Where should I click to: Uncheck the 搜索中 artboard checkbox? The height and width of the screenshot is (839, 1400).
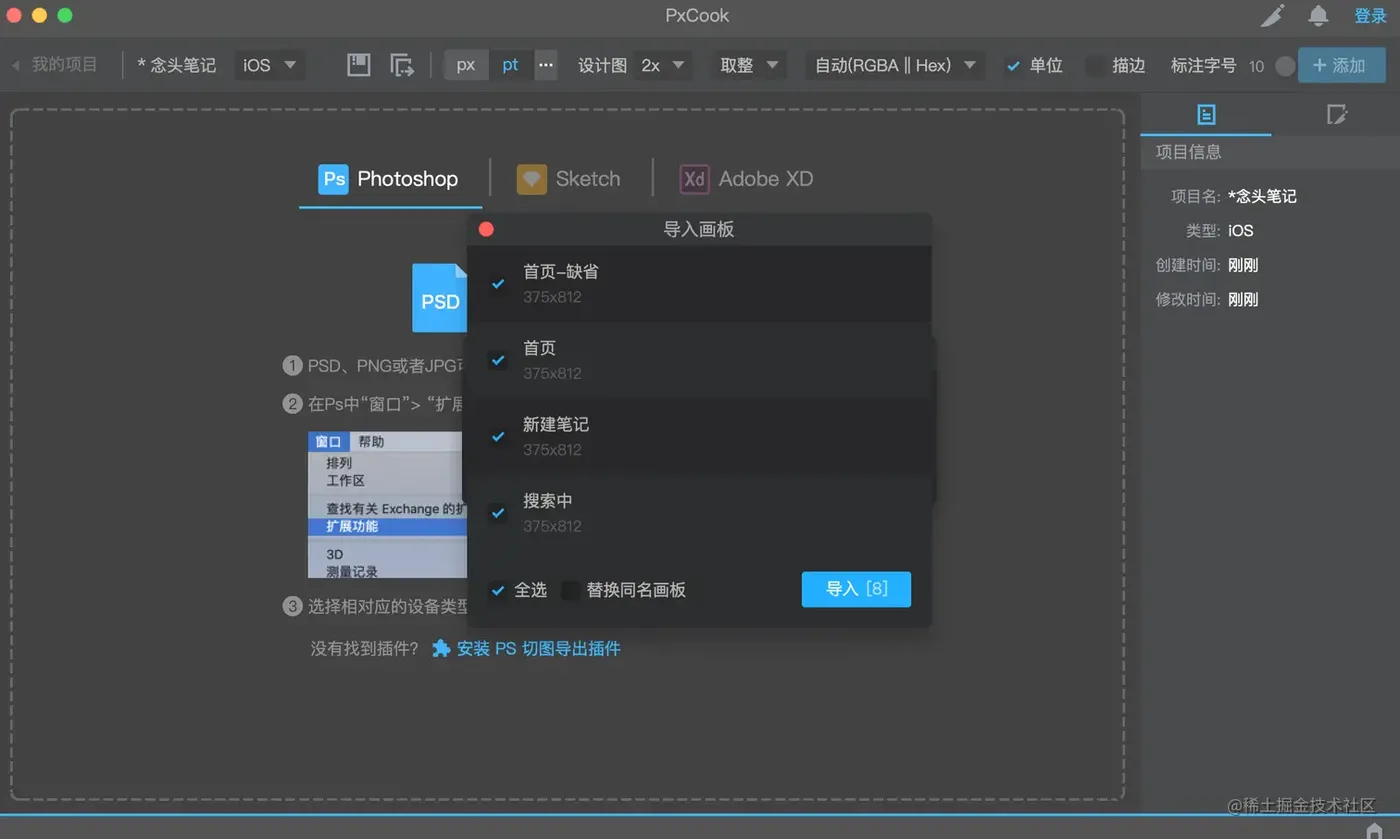pyautogui.click(x=498, y=513)
